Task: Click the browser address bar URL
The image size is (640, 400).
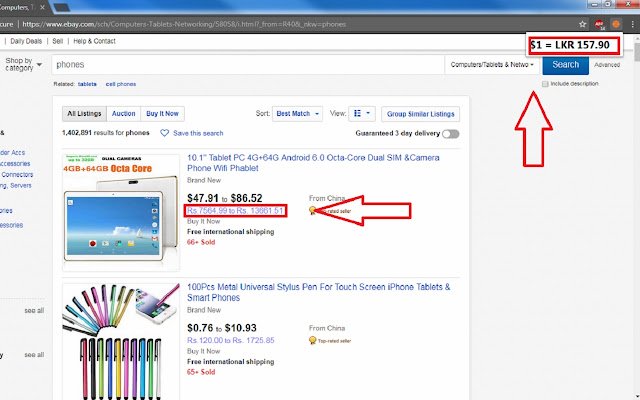Action: click(x=184, y=24)
